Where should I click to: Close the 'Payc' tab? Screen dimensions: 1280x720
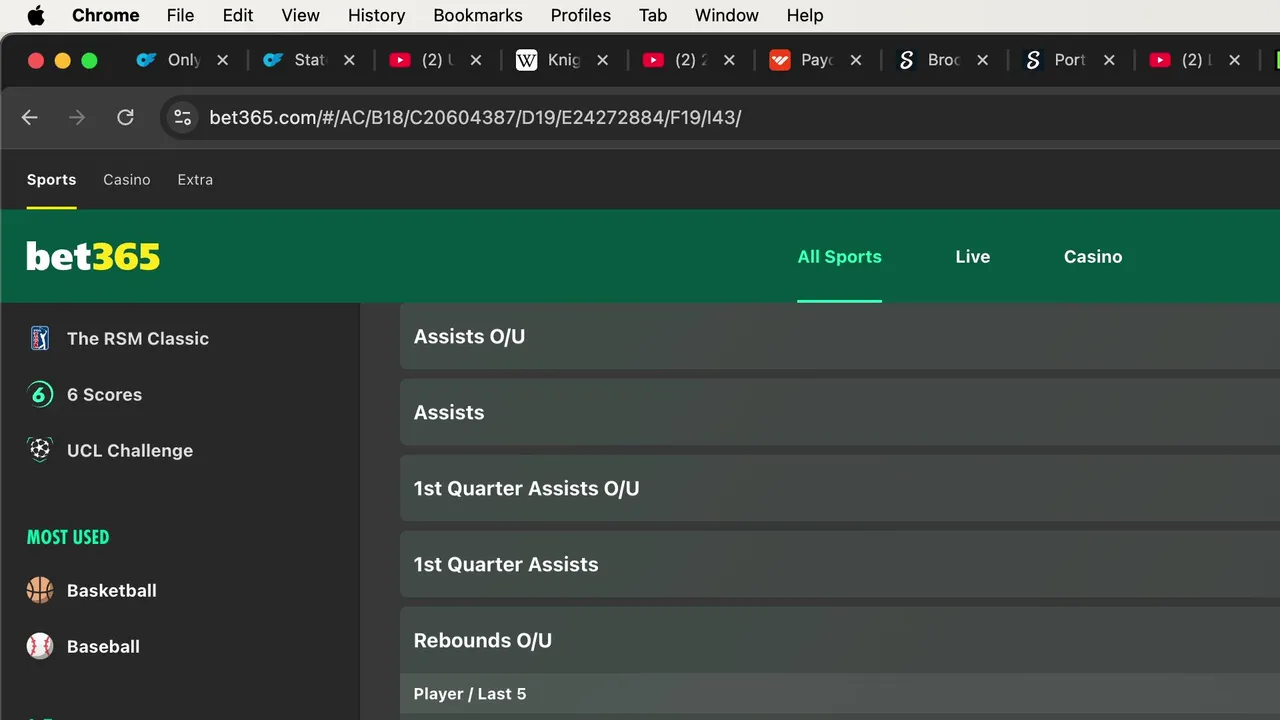click(x=855, y=60)
